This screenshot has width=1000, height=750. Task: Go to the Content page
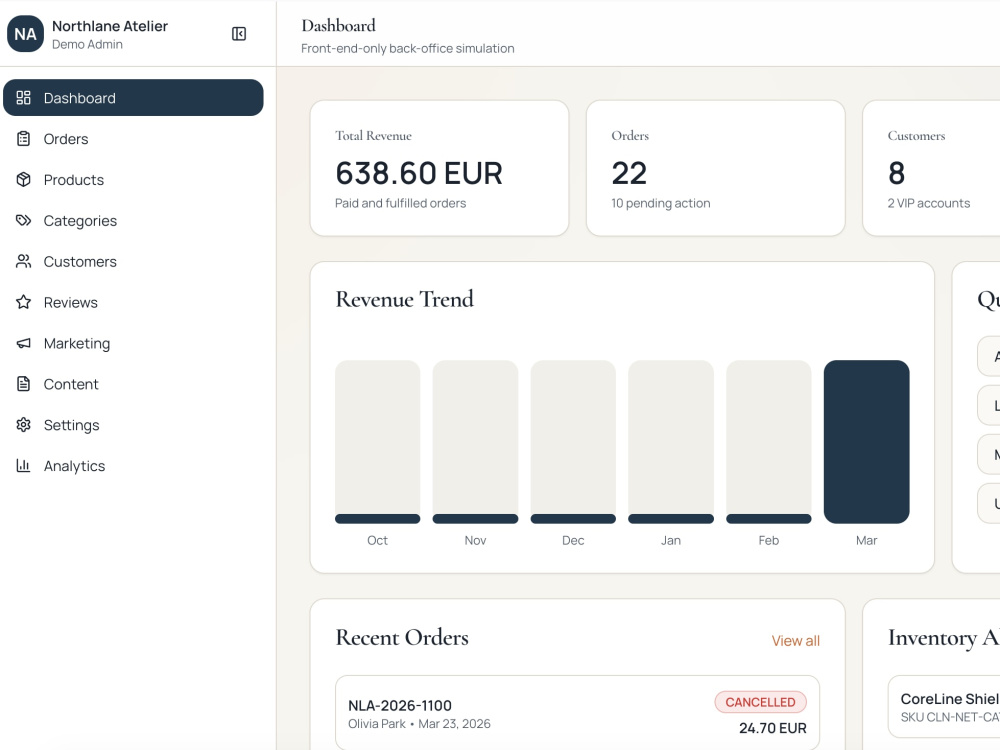tap(133, 384)
